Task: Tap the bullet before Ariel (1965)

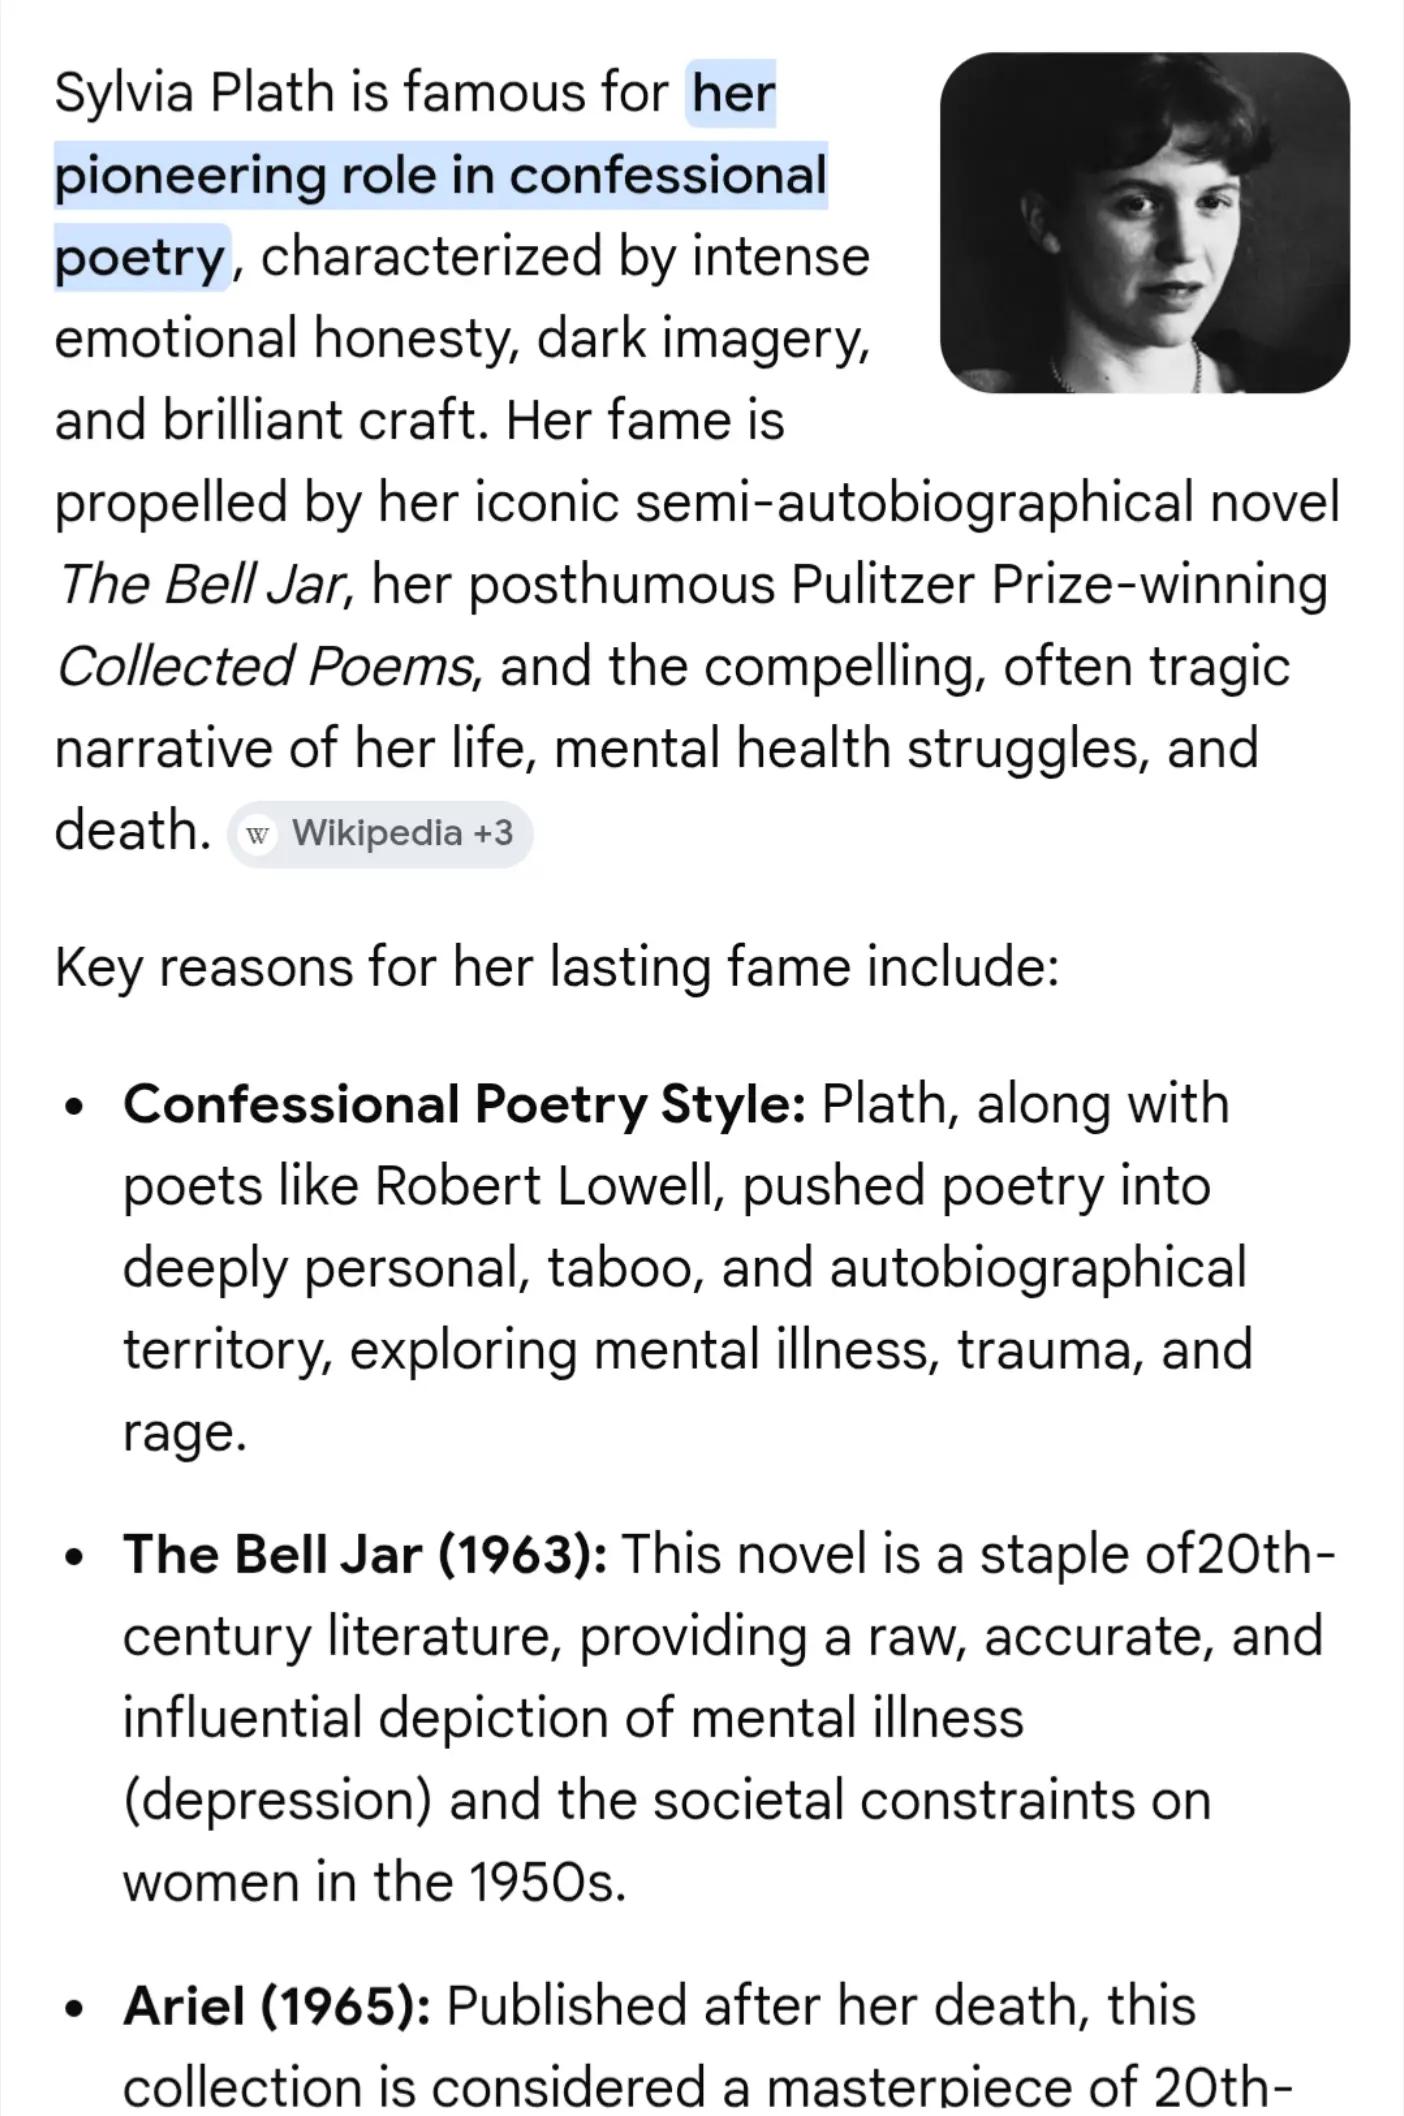Action: pos(72,2008)
